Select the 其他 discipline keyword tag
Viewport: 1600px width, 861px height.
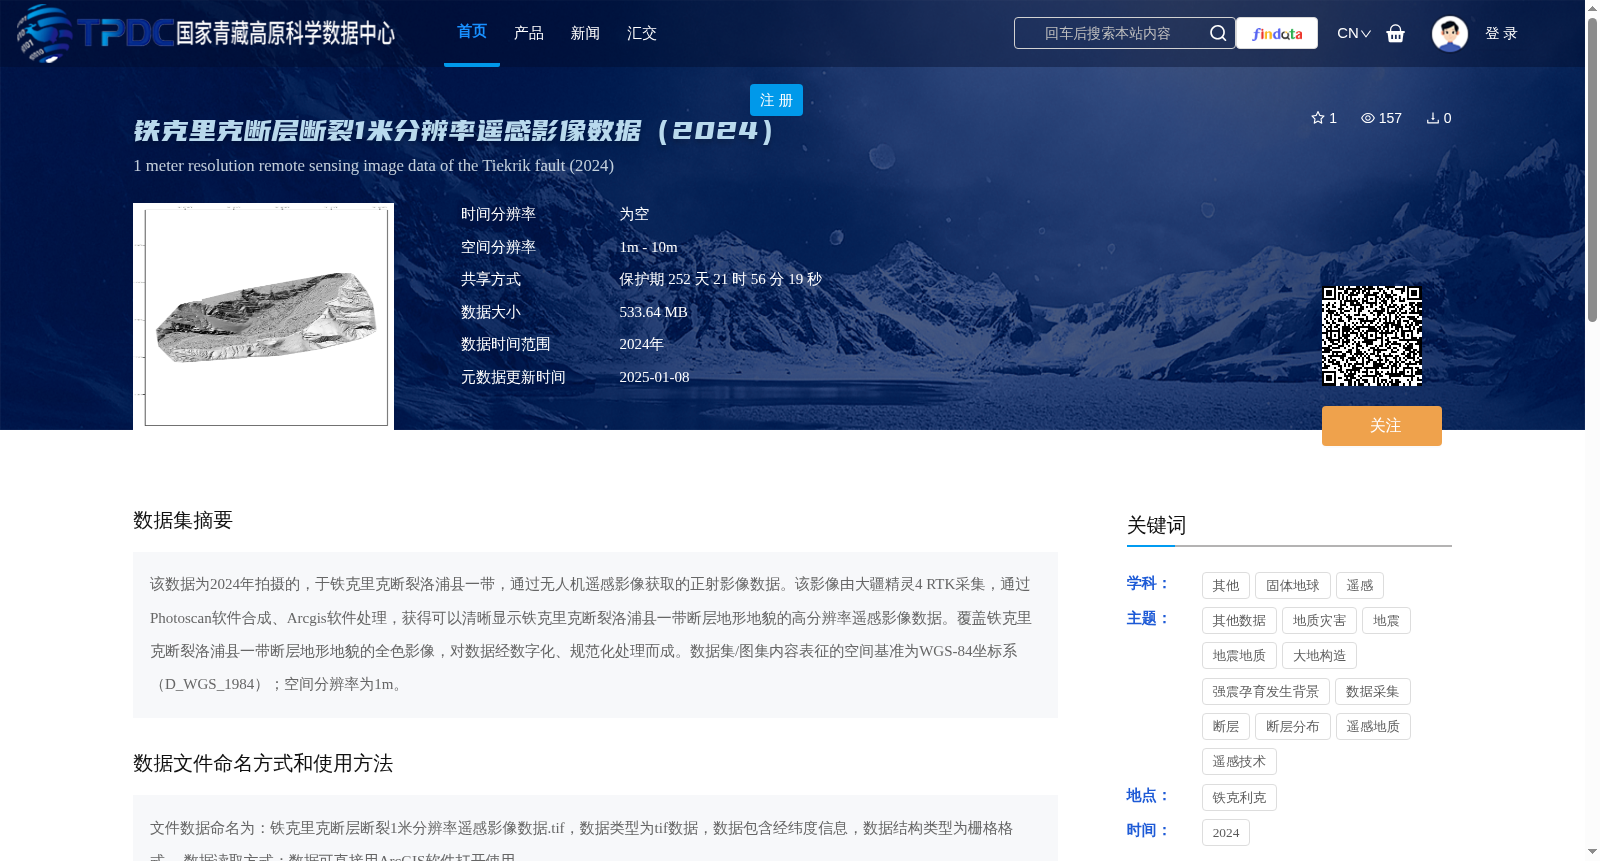coord(1226,586)
